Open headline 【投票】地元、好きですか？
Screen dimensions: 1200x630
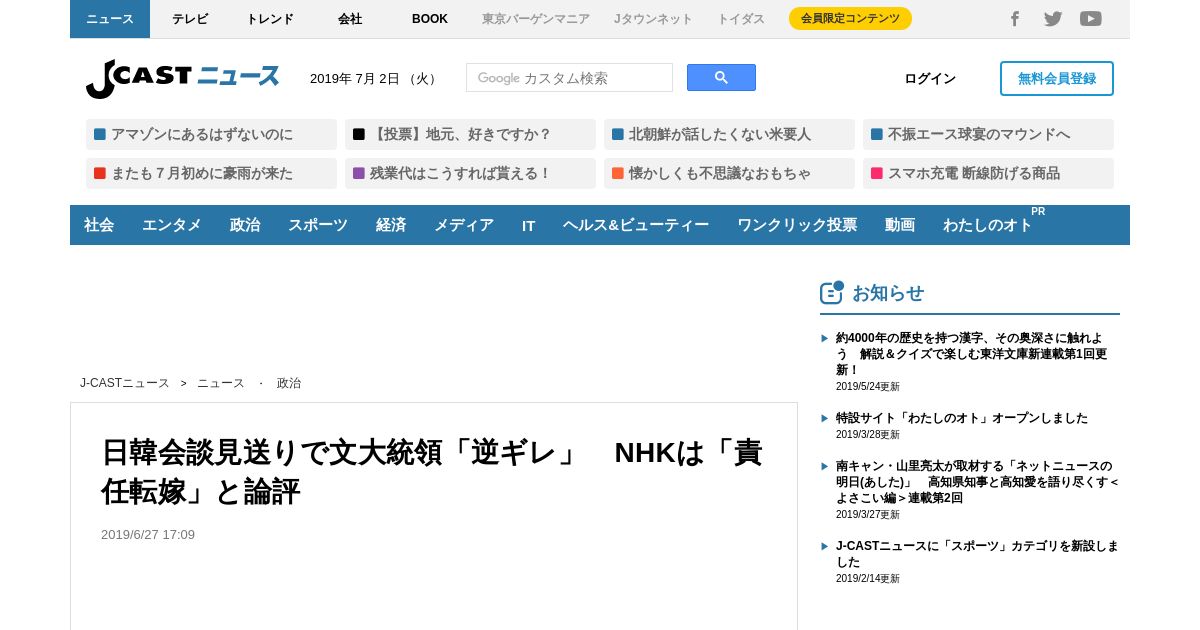click(470, 134)
